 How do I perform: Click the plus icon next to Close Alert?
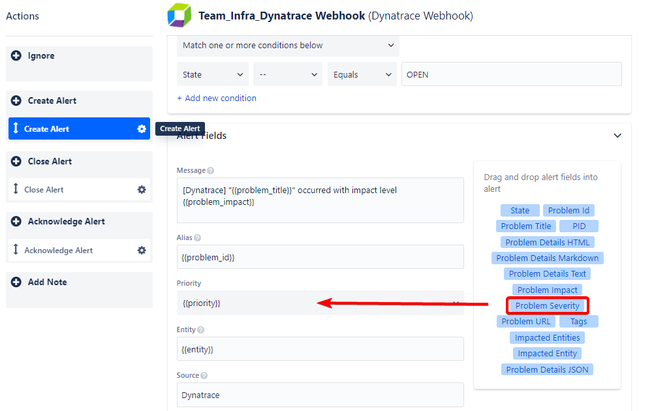tap(16, 161)
